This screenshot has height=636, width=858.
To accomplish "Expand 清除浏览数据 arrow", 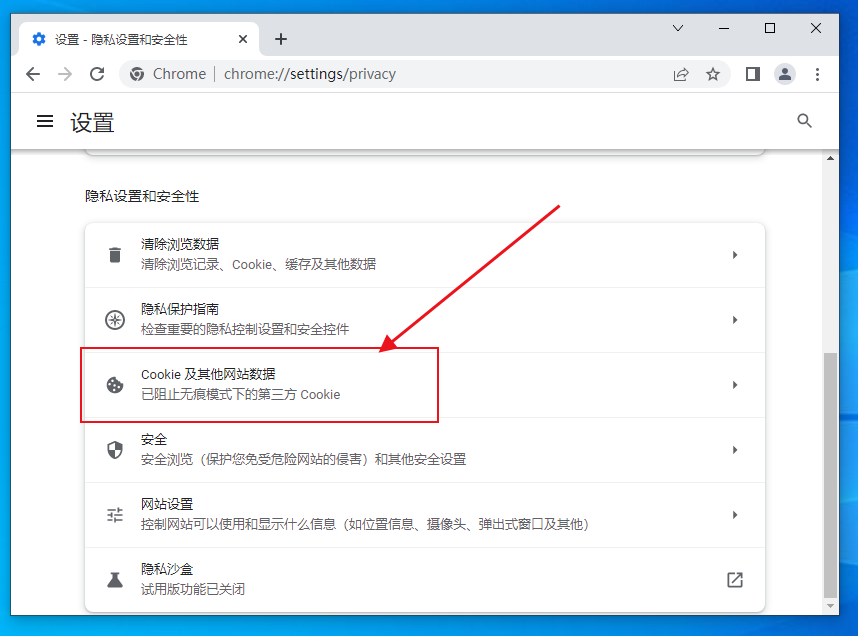I will (x=735, y=255).
